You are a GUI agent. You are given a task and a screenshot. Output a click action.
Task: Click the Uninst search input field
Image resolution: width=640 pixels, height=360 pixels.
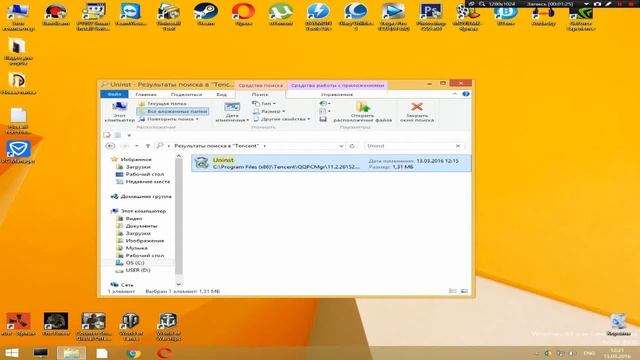(409, 146)
